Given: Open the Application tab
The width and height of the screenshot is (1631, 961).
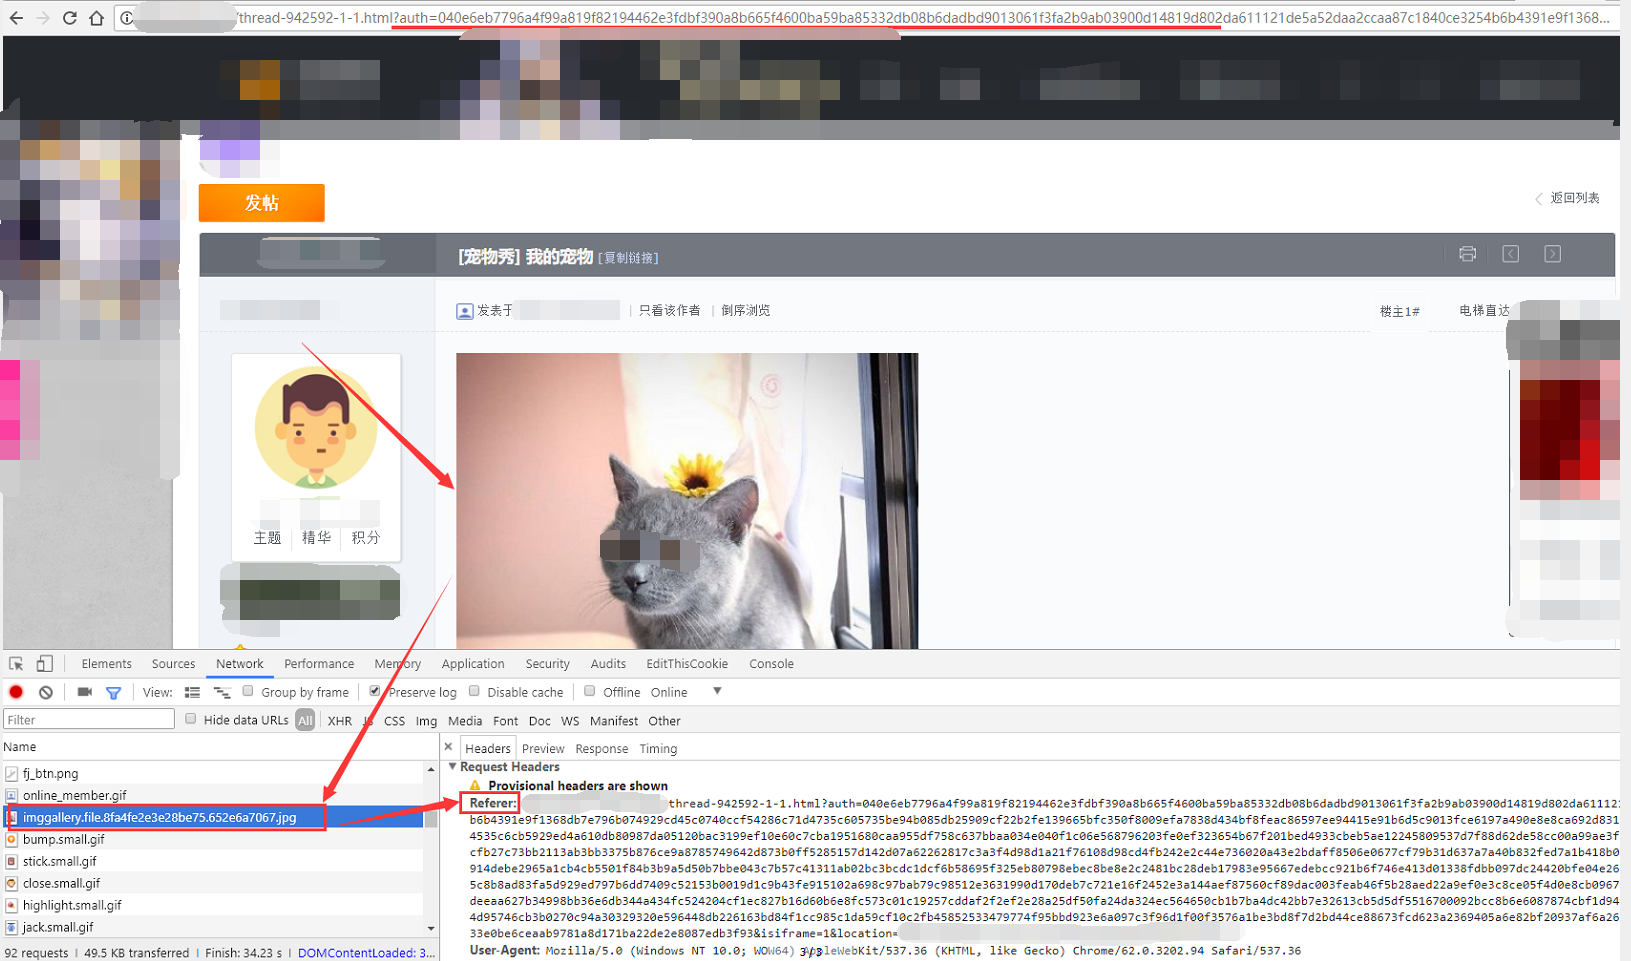Looking at the screenshot, I should click(473, 664).
